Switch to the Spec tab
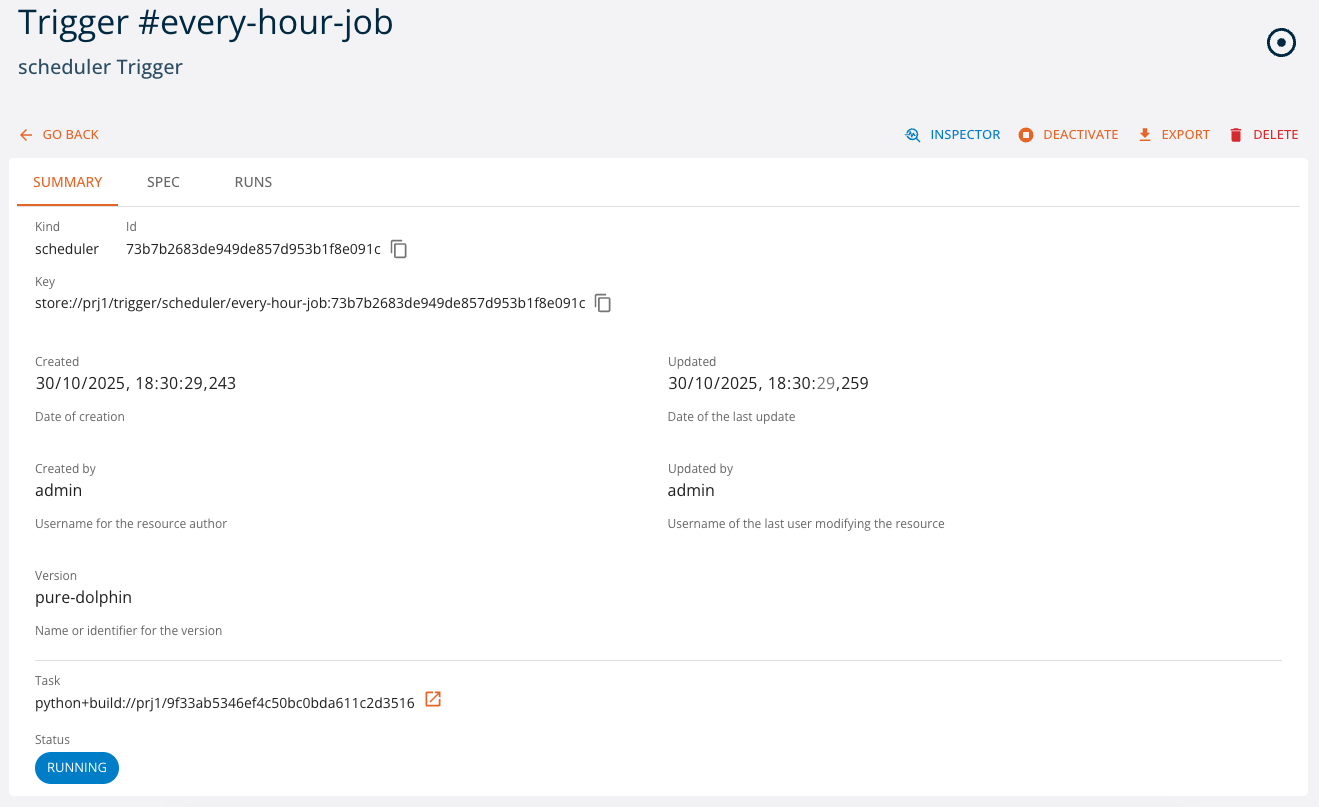1319x807 pixels. click(163, 182)
